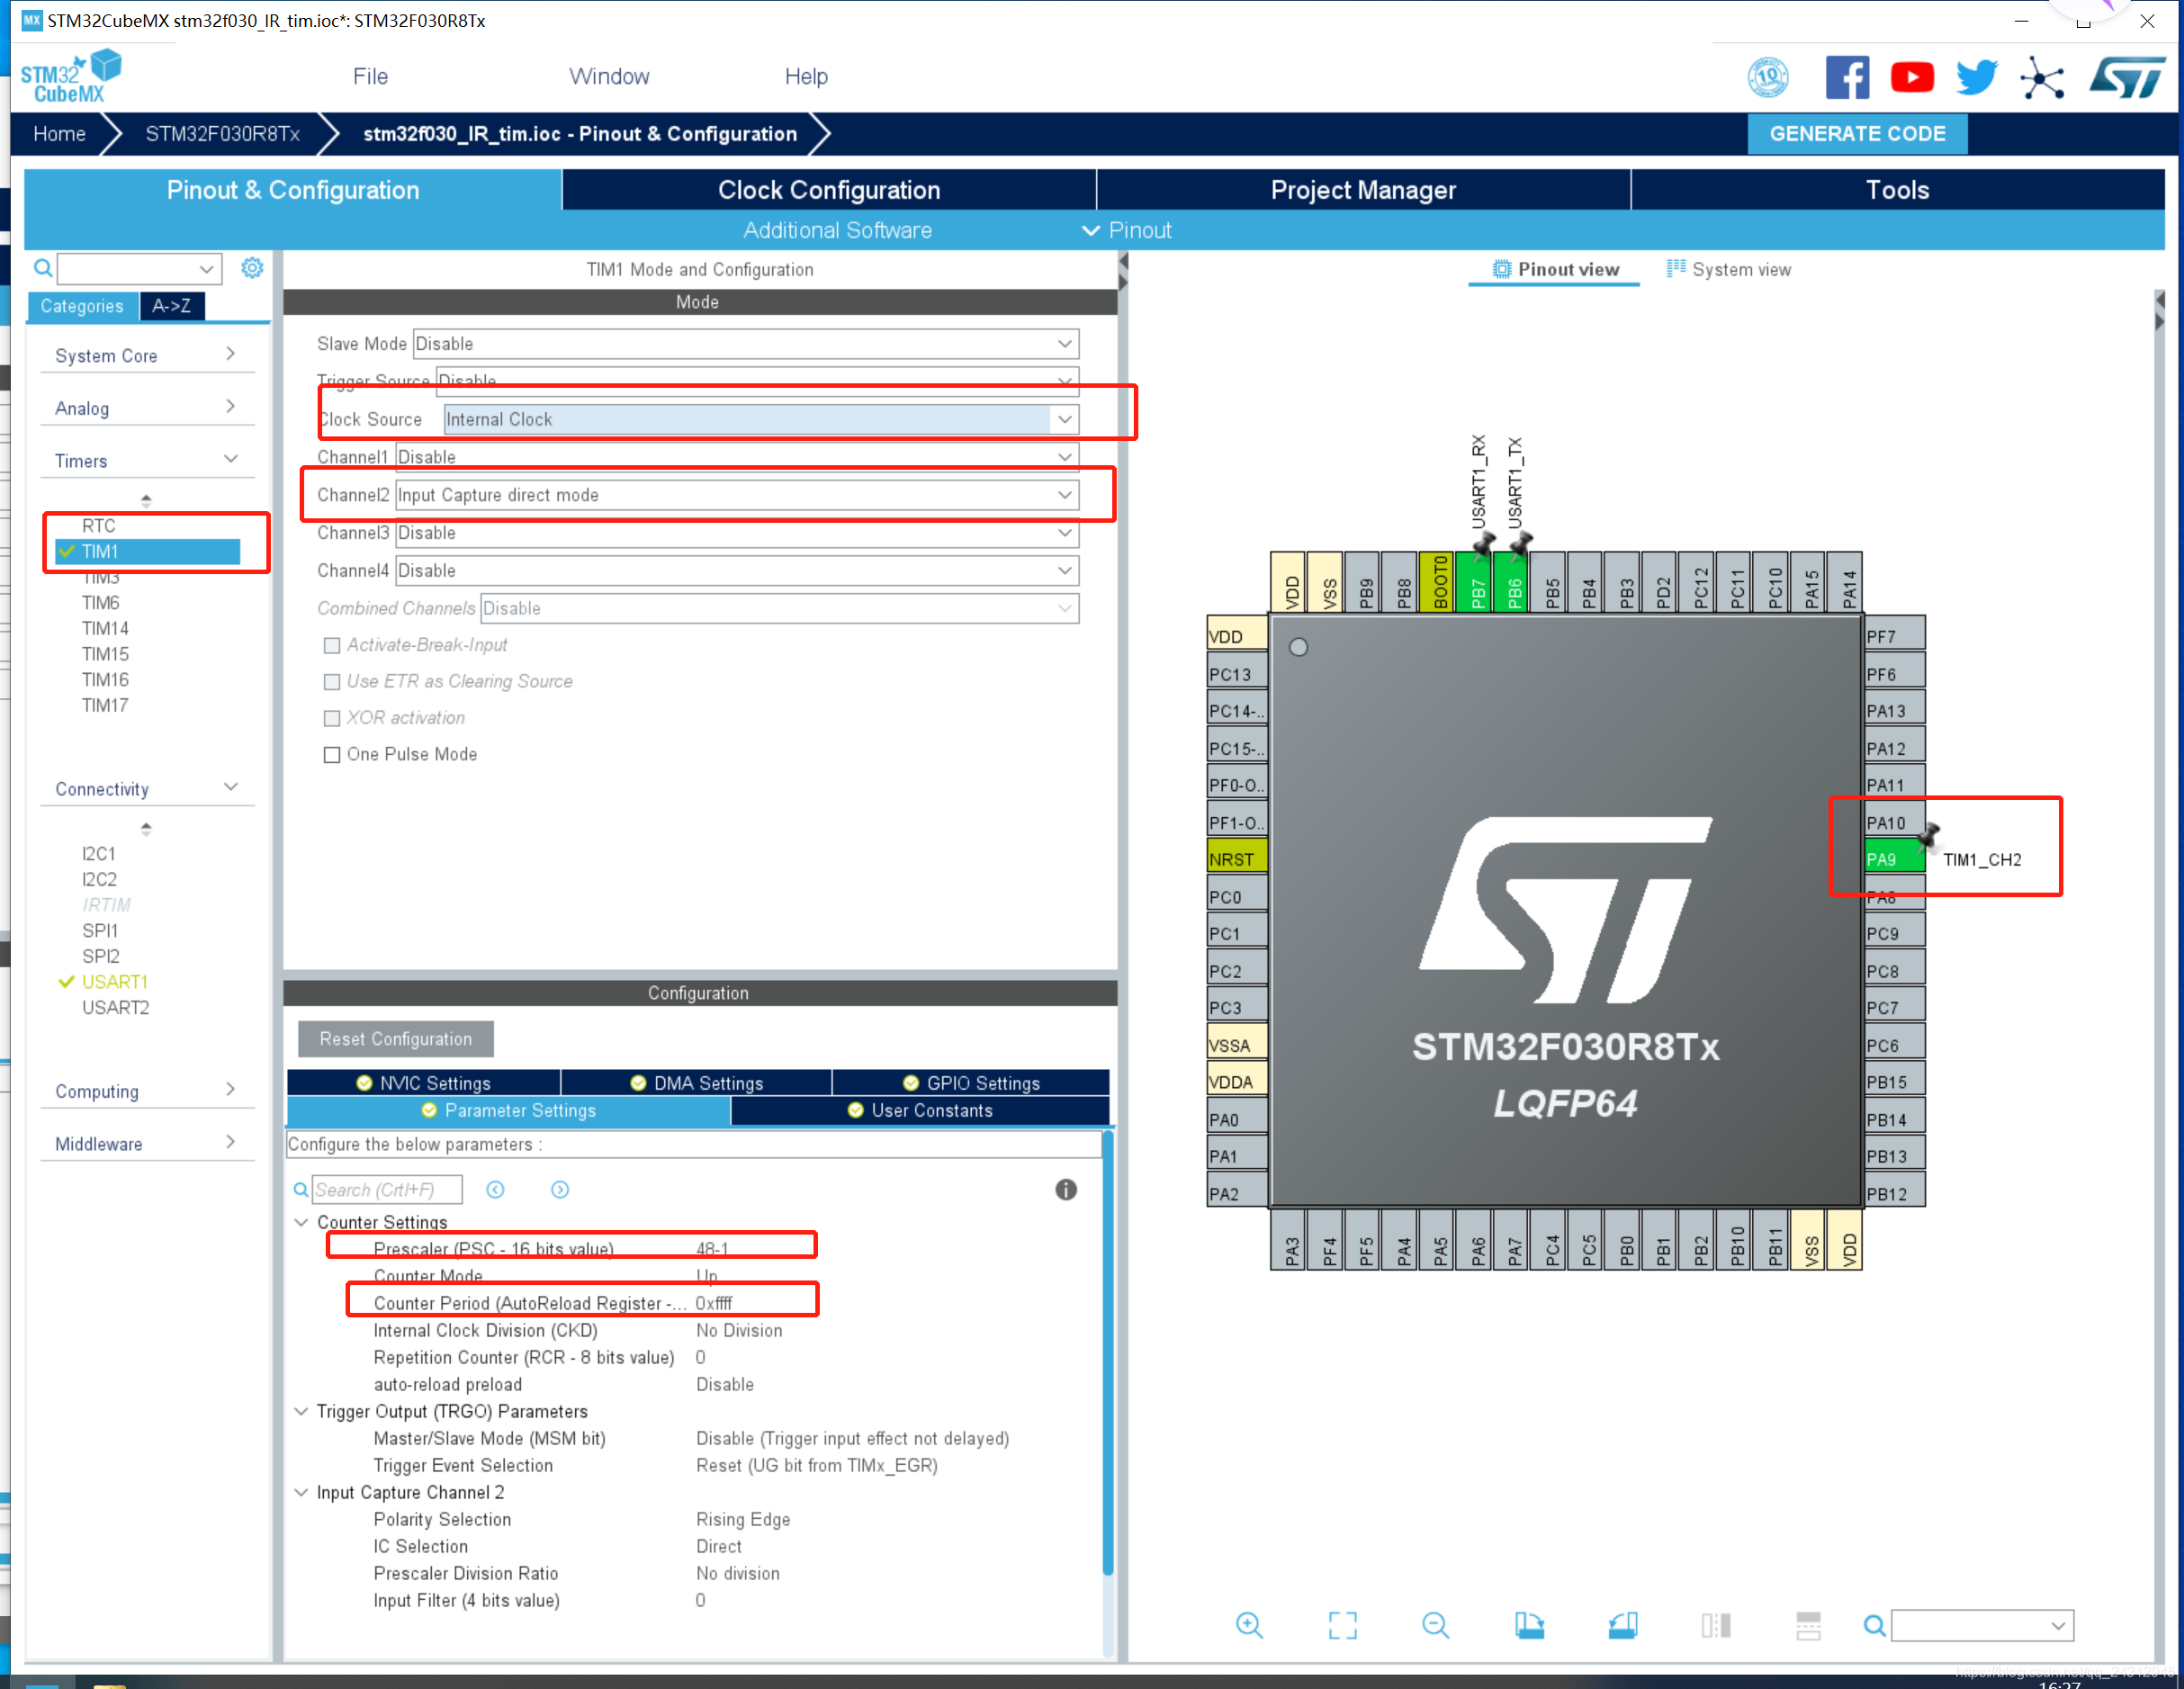Zoom out of the chip pinout
This screenshot has width=2184, height=1689.
tap(1435, 1625)
